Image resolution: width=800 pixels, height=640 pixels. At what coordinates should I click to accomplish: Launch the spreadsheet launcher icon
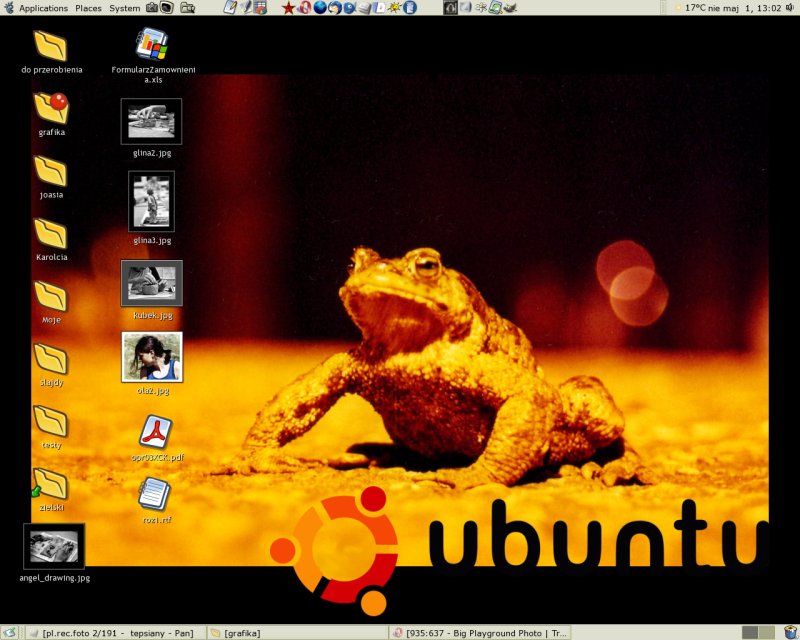pyautogui.click(x=260, y=8)
